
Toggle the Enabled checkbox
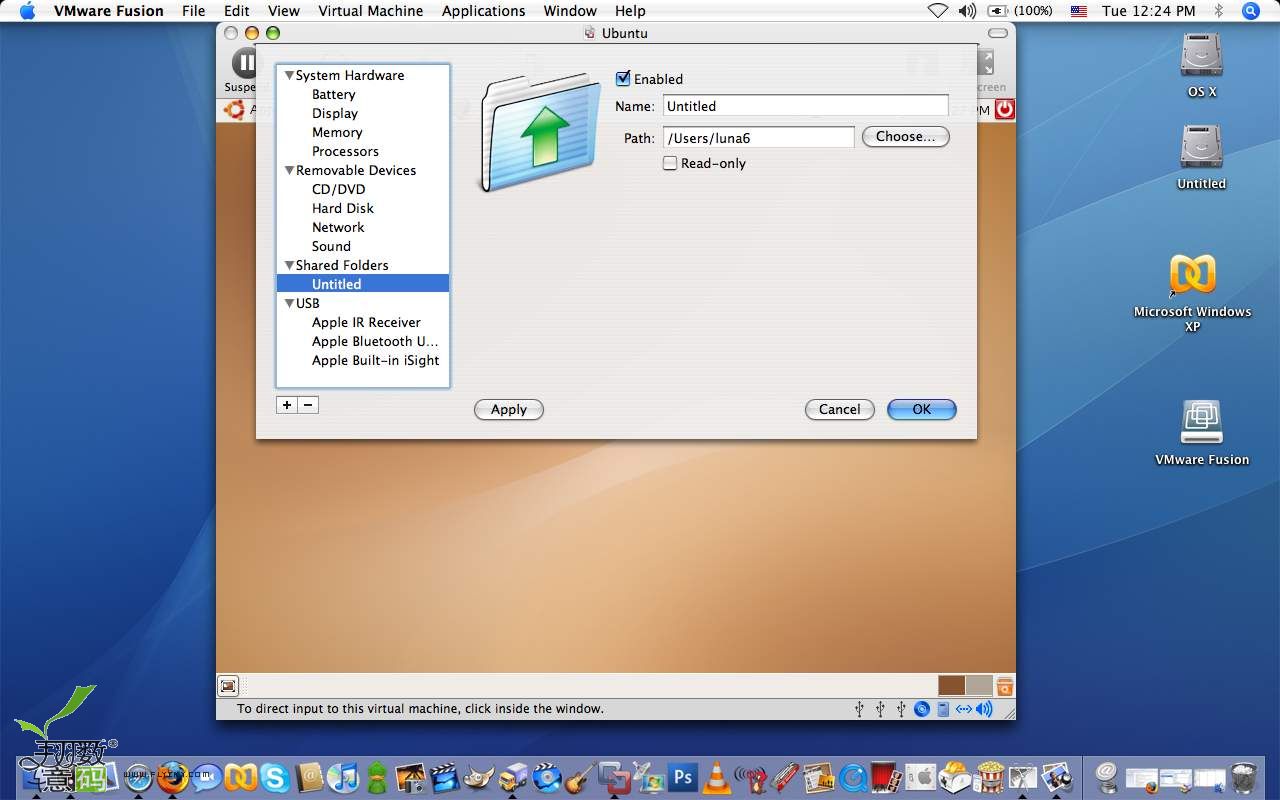(x=623, y=78)
